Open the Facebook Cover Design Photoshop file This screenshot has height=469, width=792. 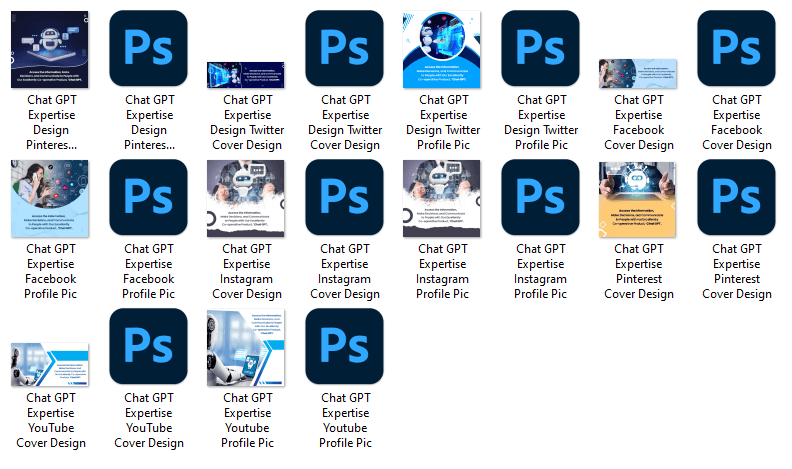736,50
